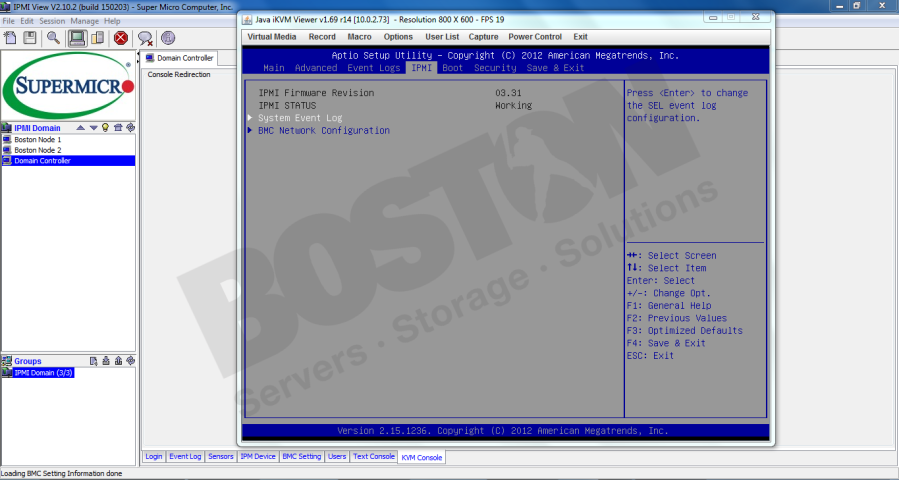Click the Security tab in BIOS setup
This screenshot has height=480, width=899.
pos(495,68)
